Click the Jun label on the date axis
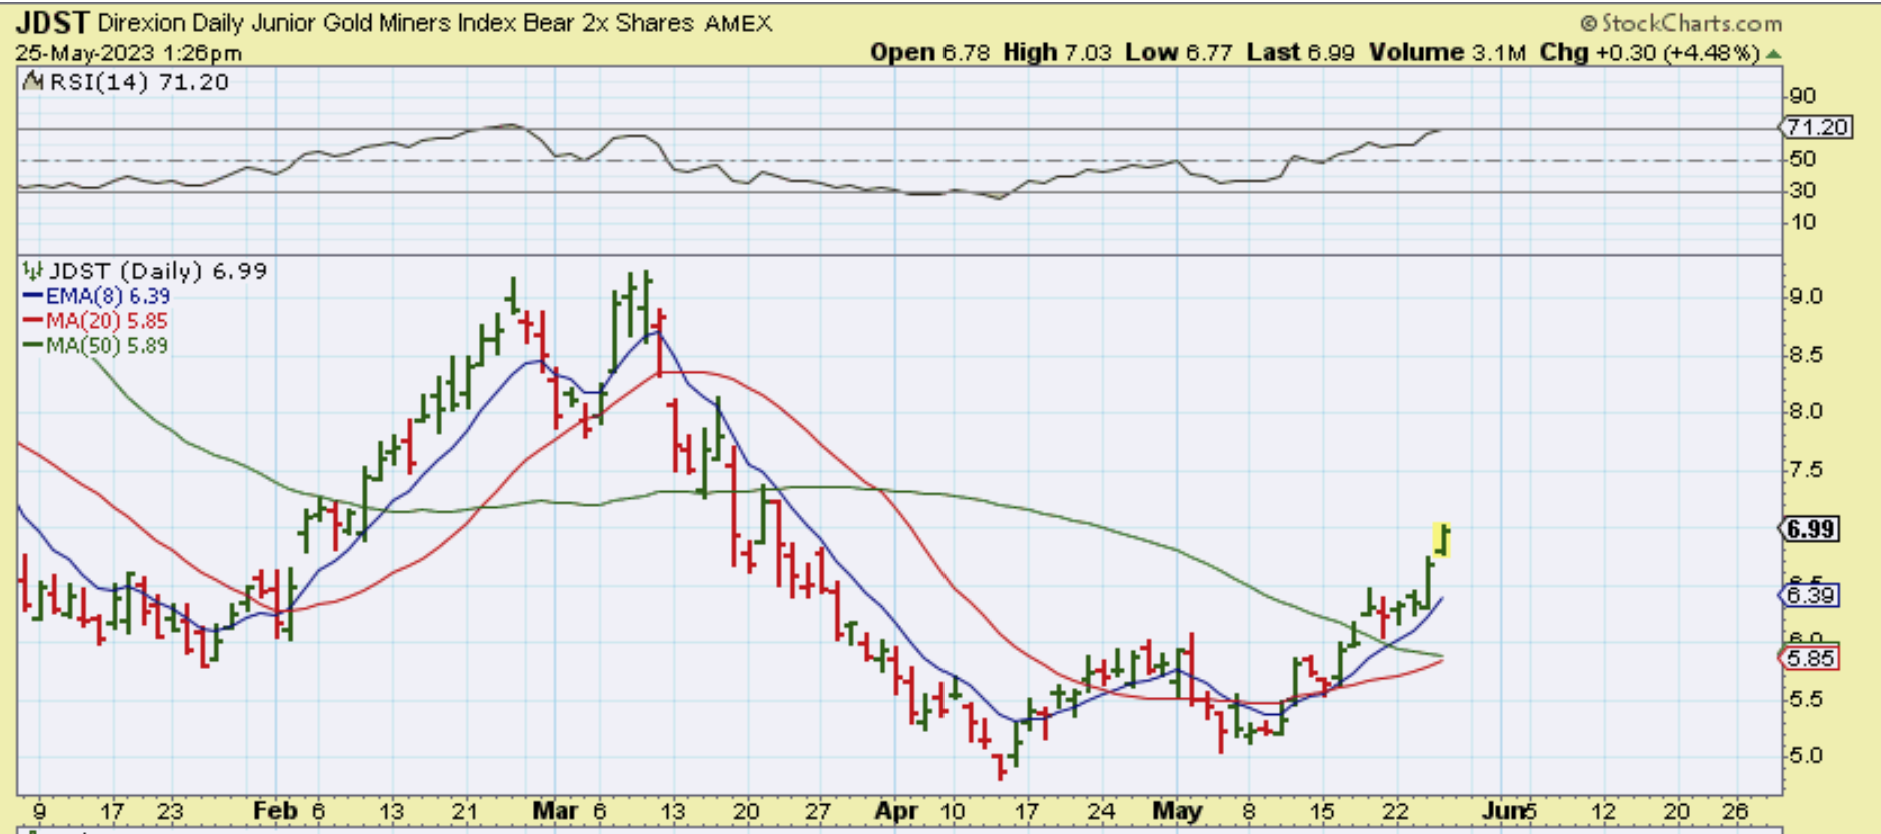Viewport: 1881px width, 834px height. click(1503, 811)
